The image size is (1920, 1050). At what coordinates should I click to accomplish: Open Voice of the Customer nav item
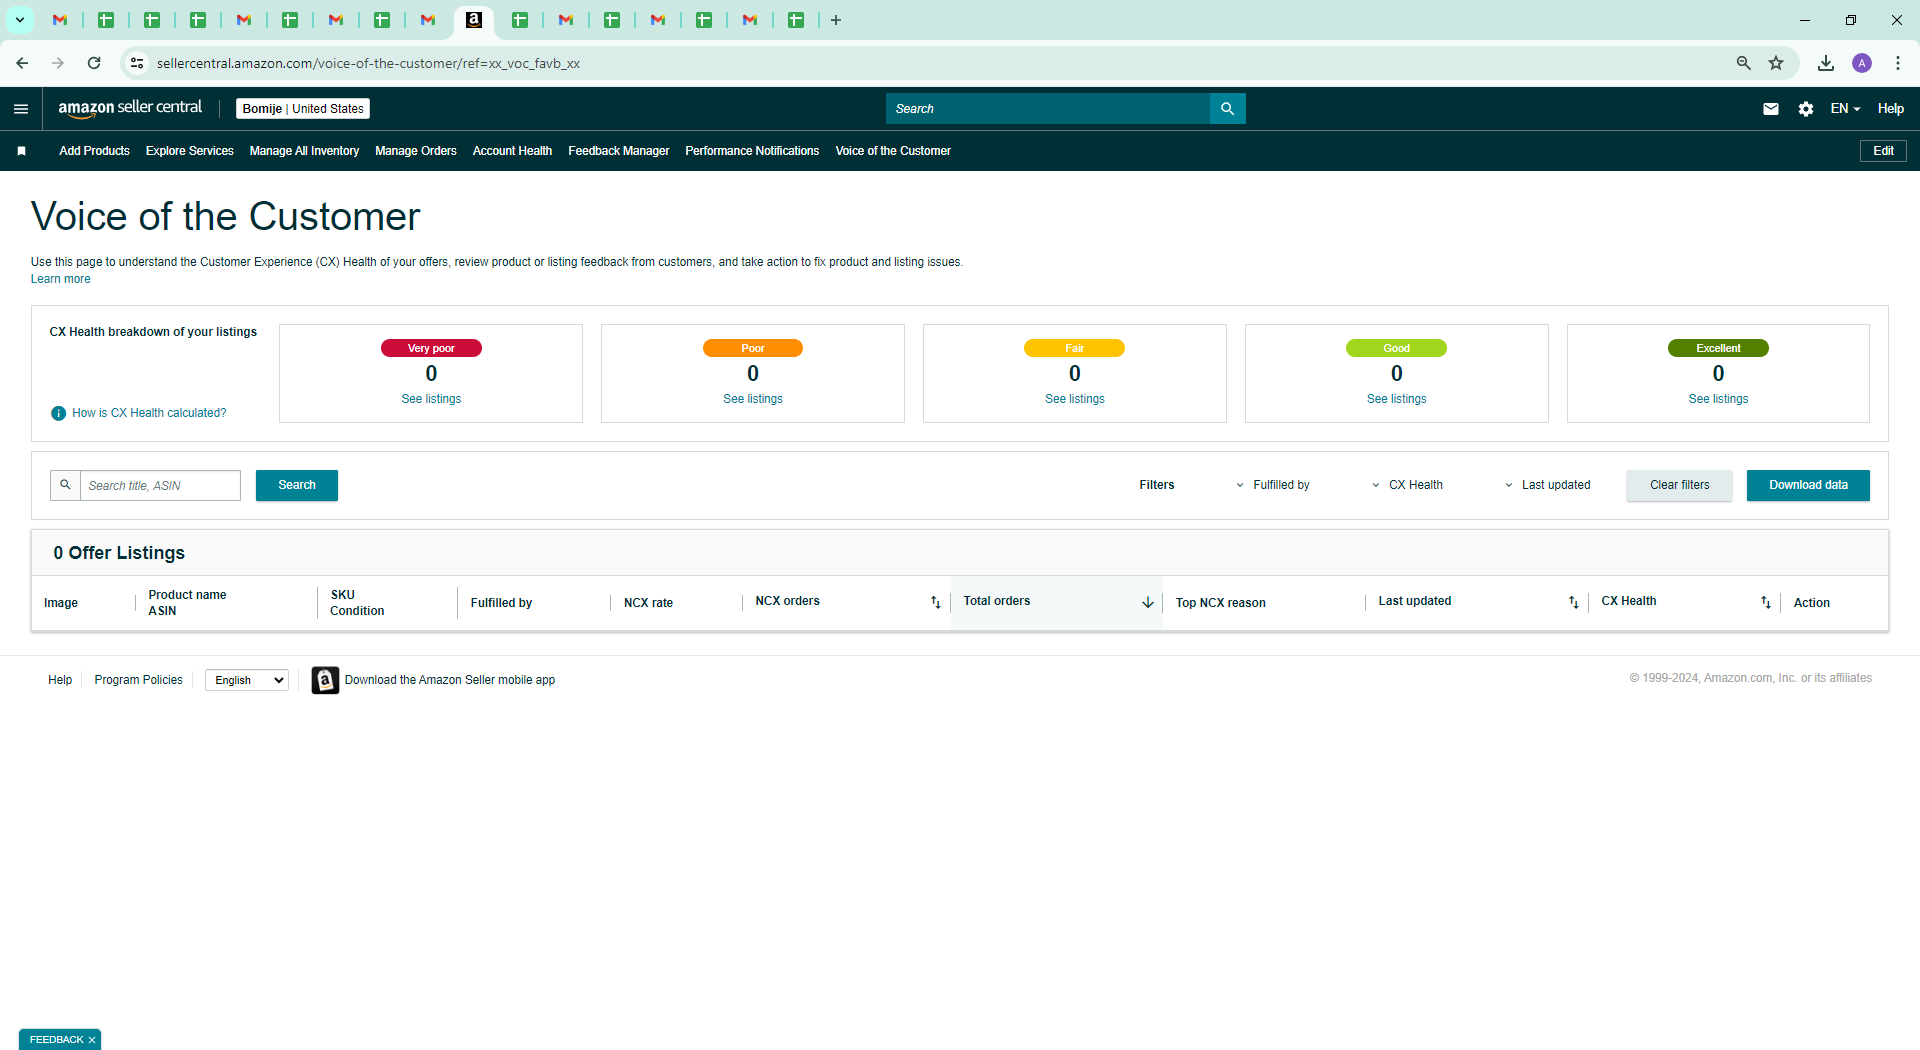(x=893, y=151)
